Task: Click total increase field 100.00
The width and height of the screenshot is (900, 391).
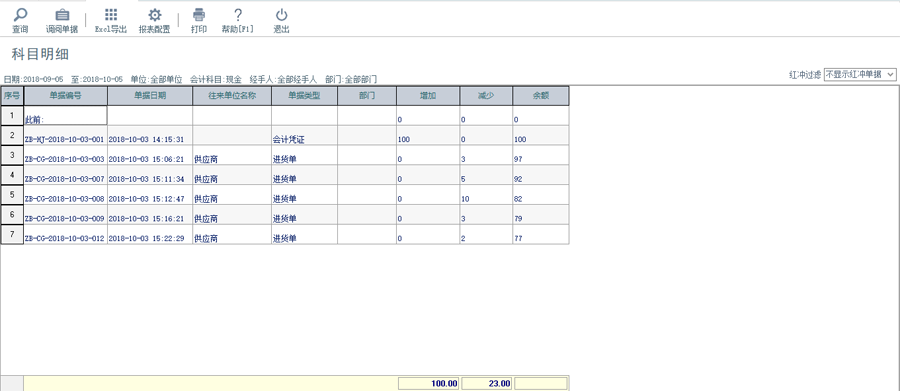Action: coord(428,384)
